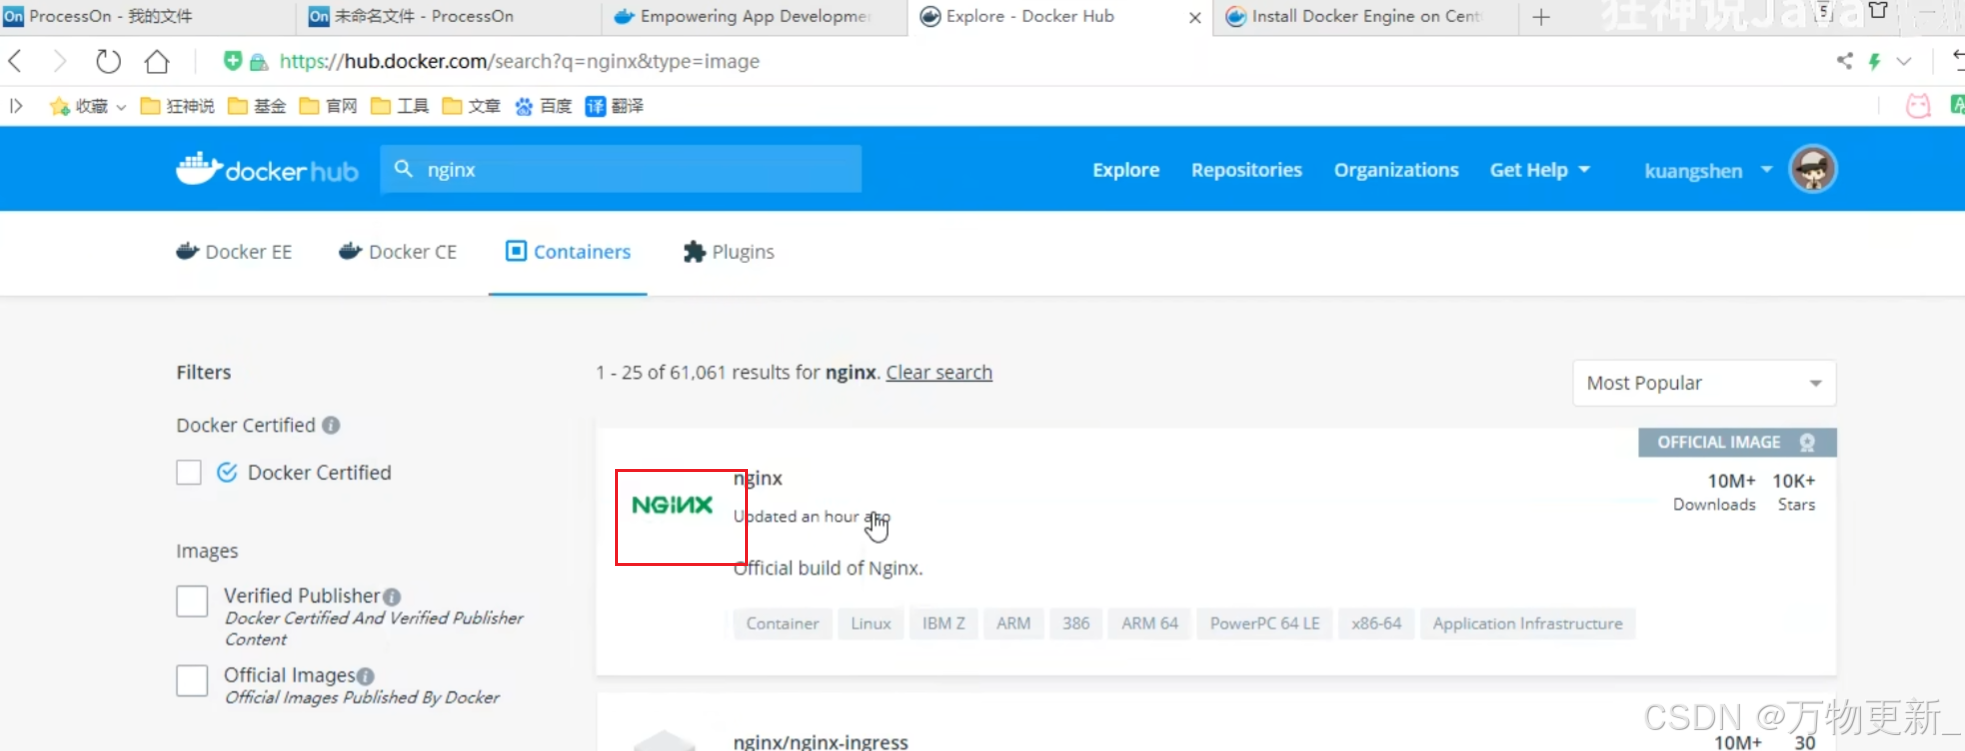This screenshot has height=751, width=1965.
Task: Click the 386 architecture tag
Action: [1076, 623]
